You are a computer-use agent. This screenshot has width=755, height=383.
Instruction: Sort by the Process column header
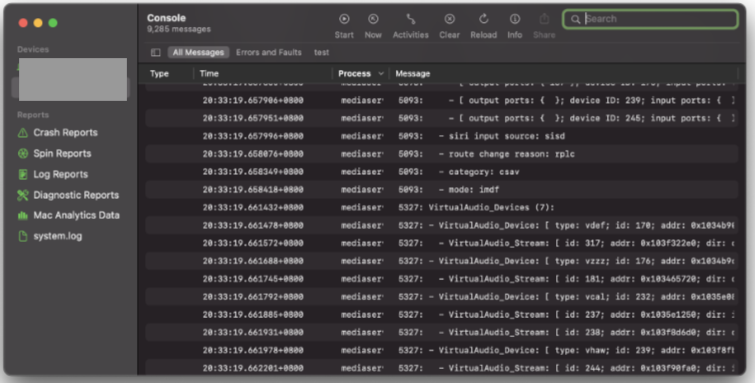click(x=354, y=74)
